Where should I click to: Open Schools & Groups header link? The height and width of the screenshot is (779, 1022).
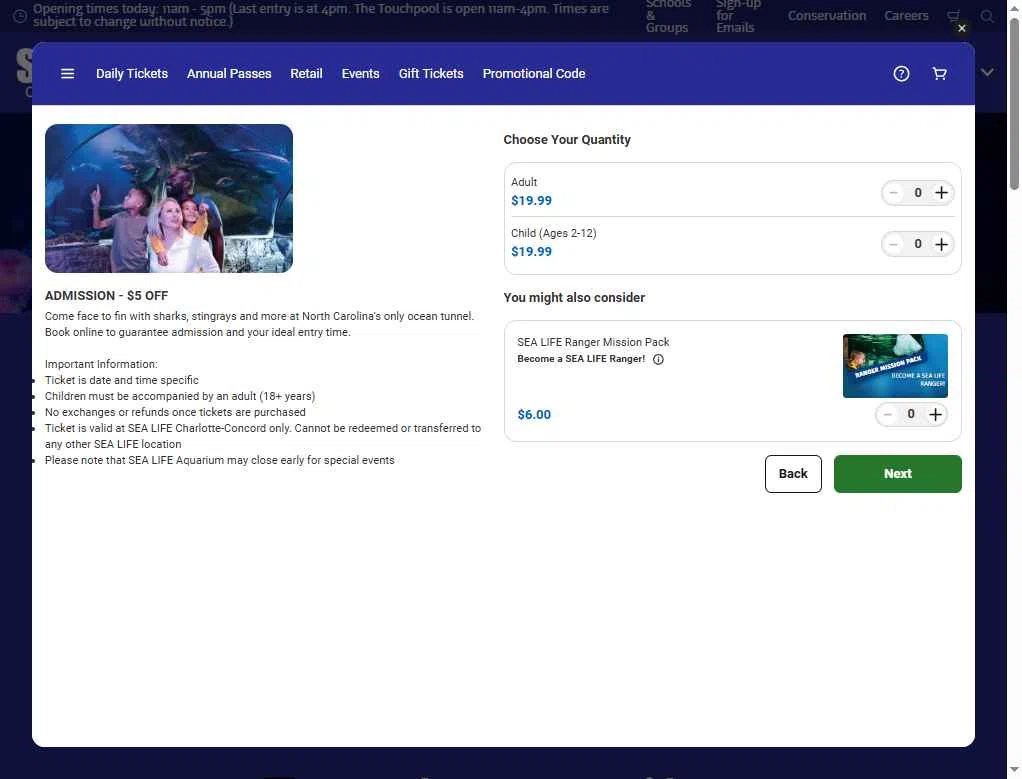667,16
